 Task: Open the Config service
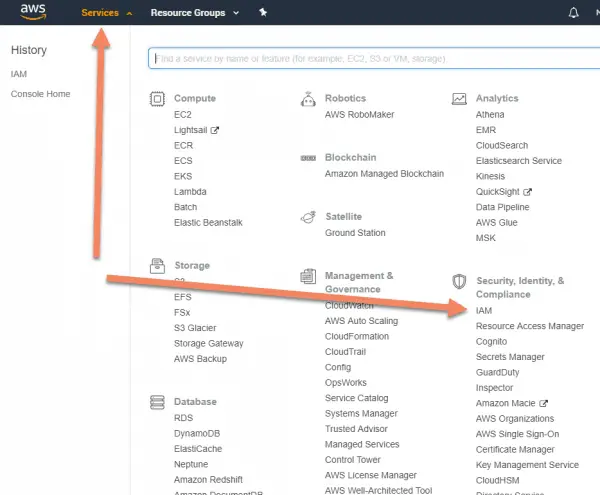click(338, 367)
